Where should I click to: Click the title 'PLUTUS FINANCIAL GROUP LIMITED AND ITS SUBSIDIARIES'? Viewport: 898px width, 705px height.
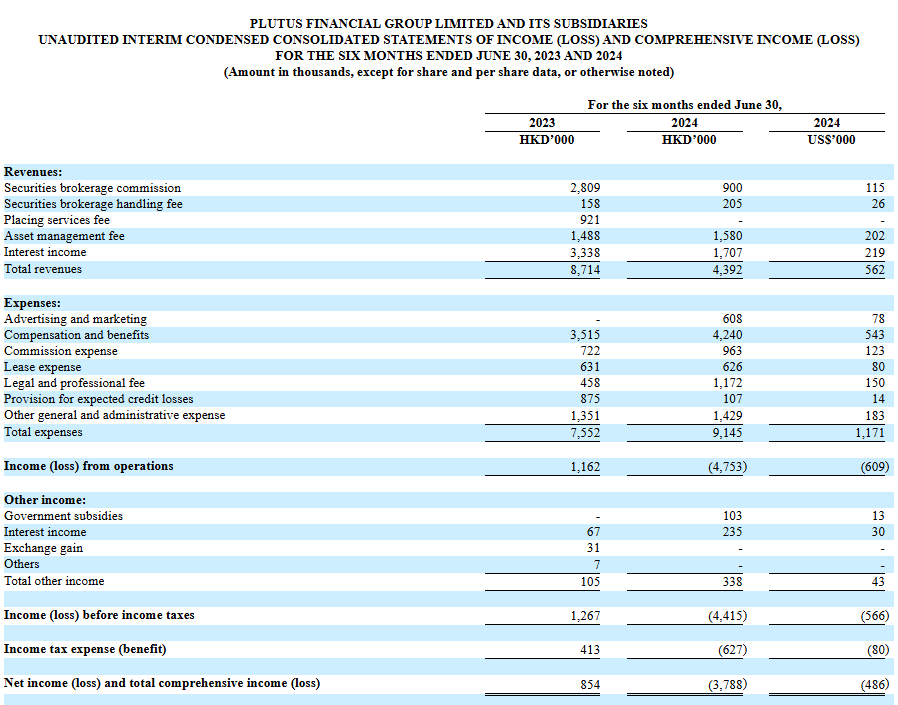(x=448, y=23)
